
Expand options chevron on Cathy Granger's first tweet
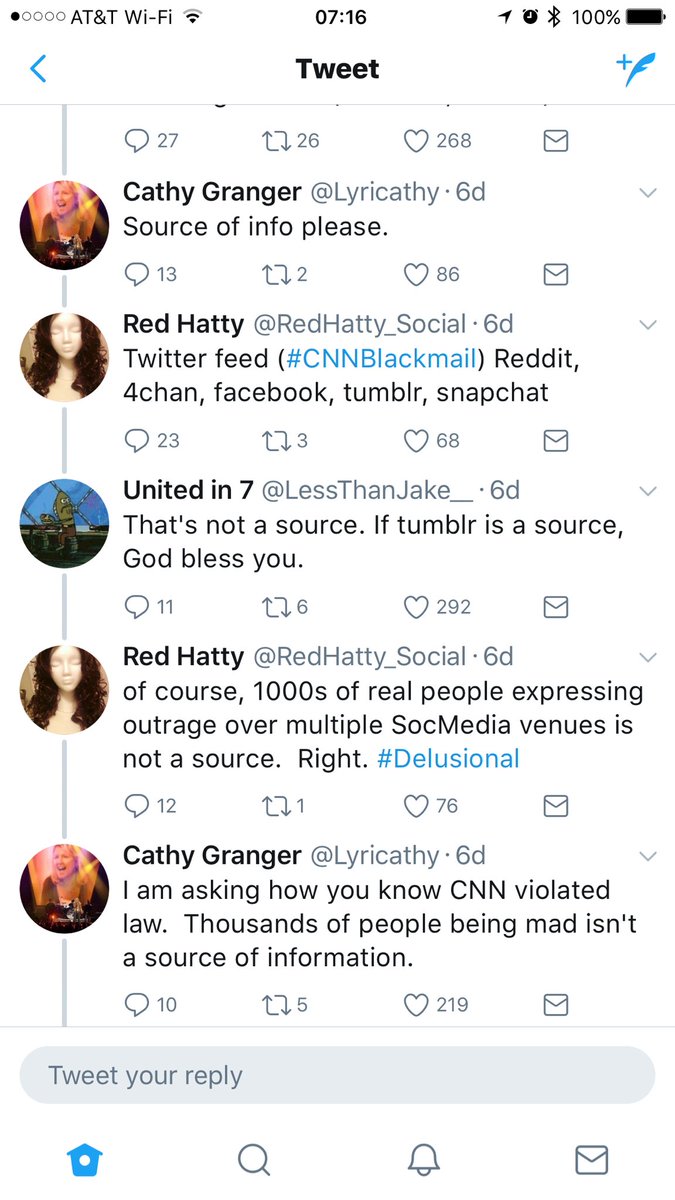click(647, 192)
